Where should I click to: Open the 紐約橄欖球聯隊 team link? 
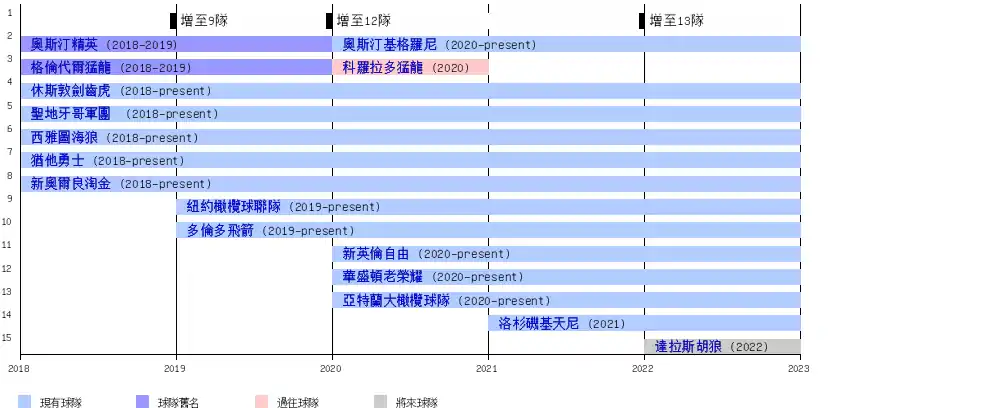pos(233,207)
